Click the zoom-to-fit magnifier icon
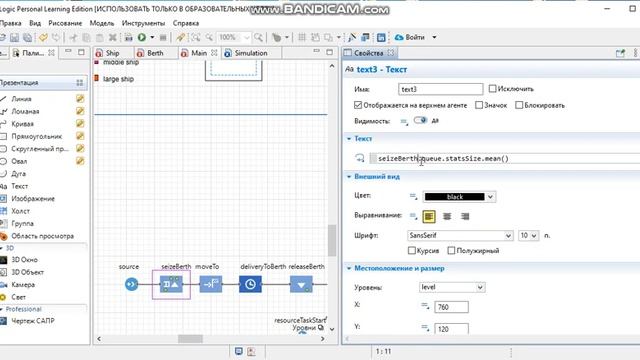 [x=196, y=38]
